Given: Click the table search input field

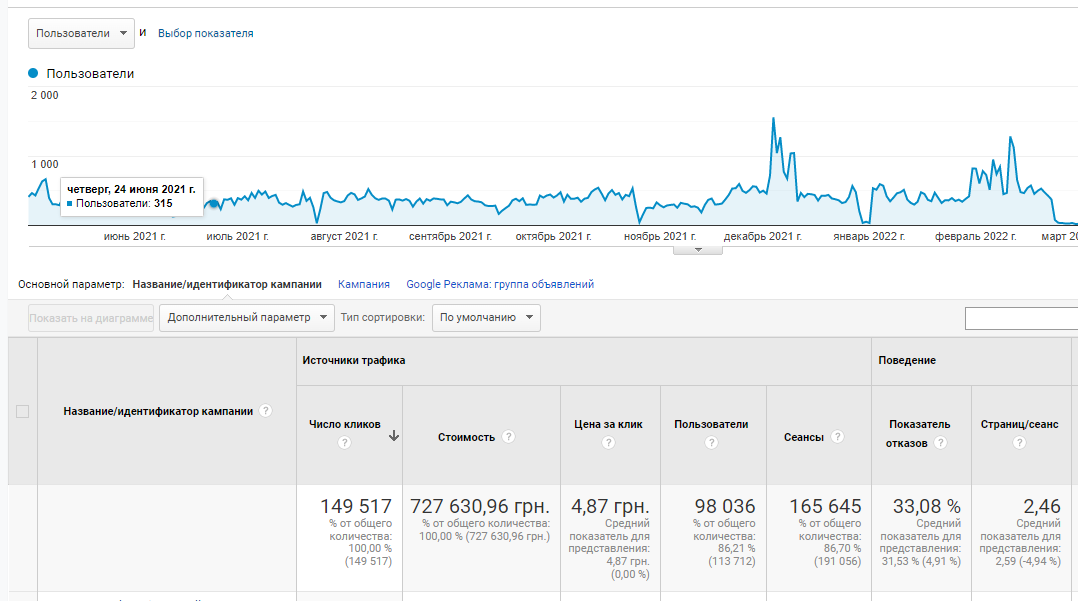Looking at the screenshot, I should point(1020,318).
